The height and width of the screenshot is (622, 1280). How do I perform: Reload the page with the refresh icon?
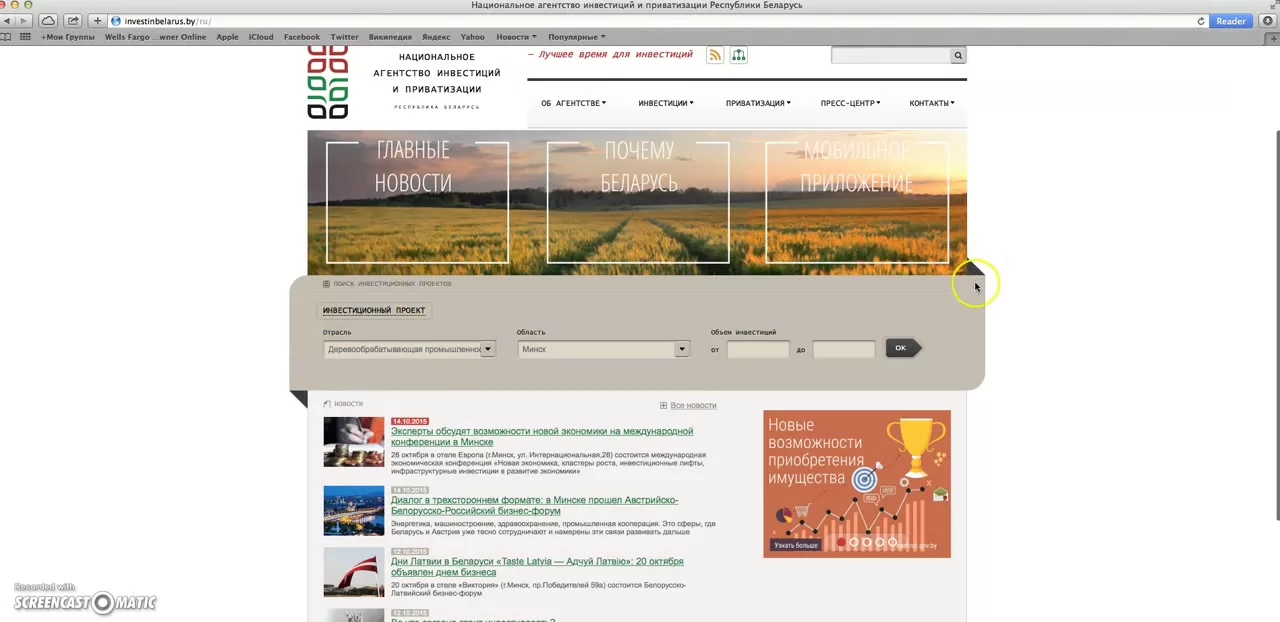[1201, 21]
